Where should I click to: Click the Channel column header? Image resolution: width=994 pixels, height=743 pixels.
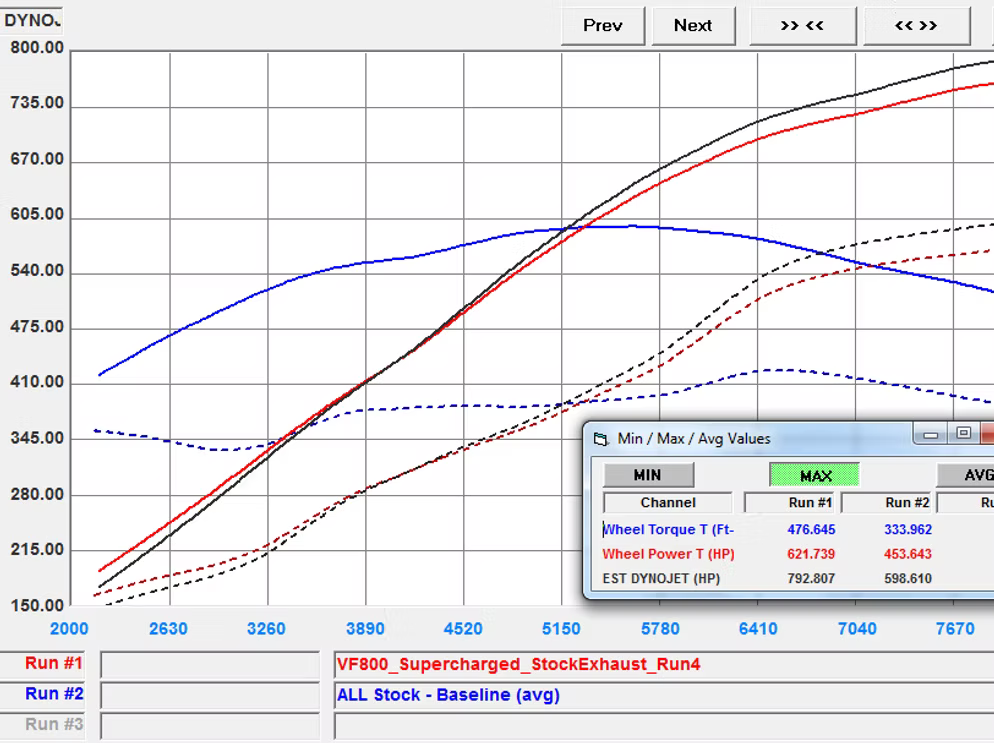click(667, 503)
